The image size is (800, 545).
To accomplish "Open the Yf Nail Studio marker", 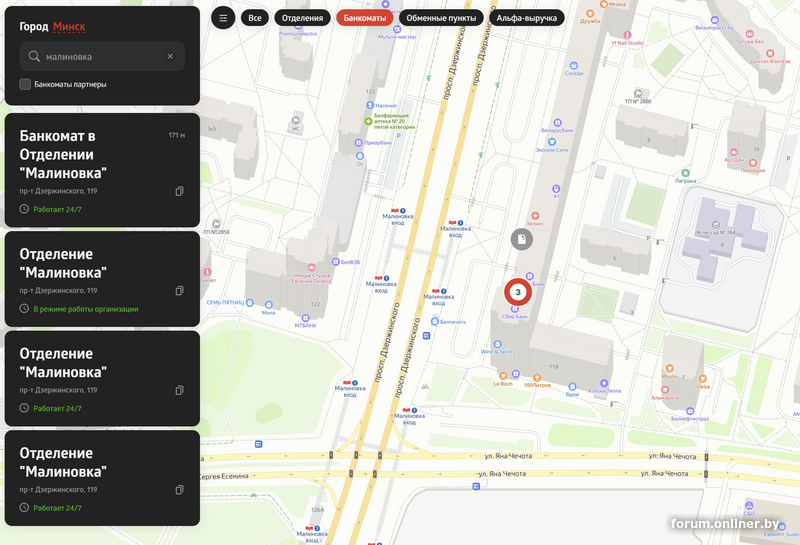I will pyautogui.click(x=627, y=35).
